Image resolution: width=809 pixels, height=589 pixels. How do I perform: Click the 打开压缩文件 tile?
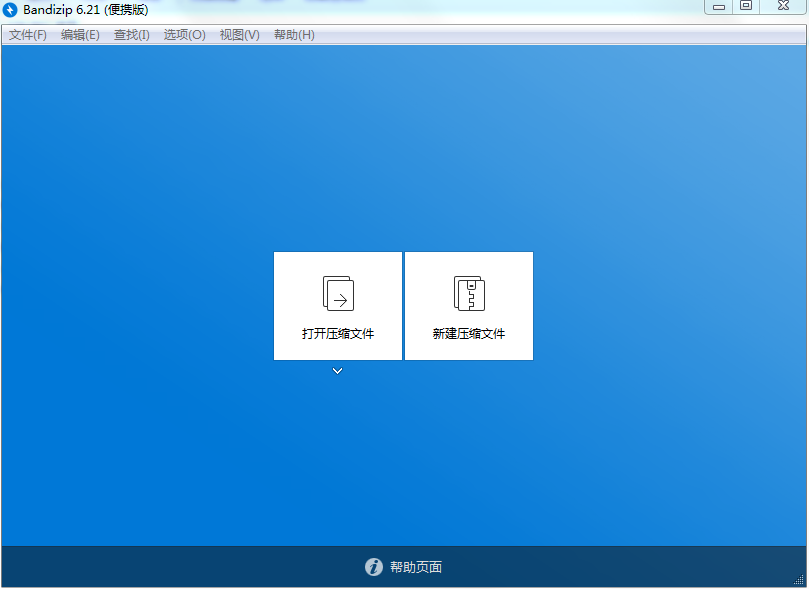pos(338,306)
